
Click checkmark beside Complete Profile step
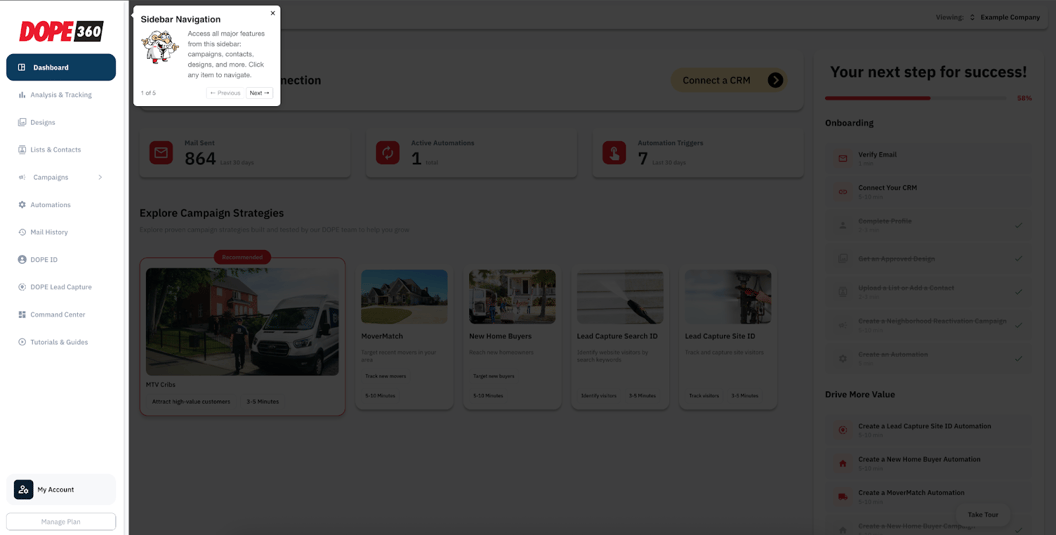[x=1019, y=225]
